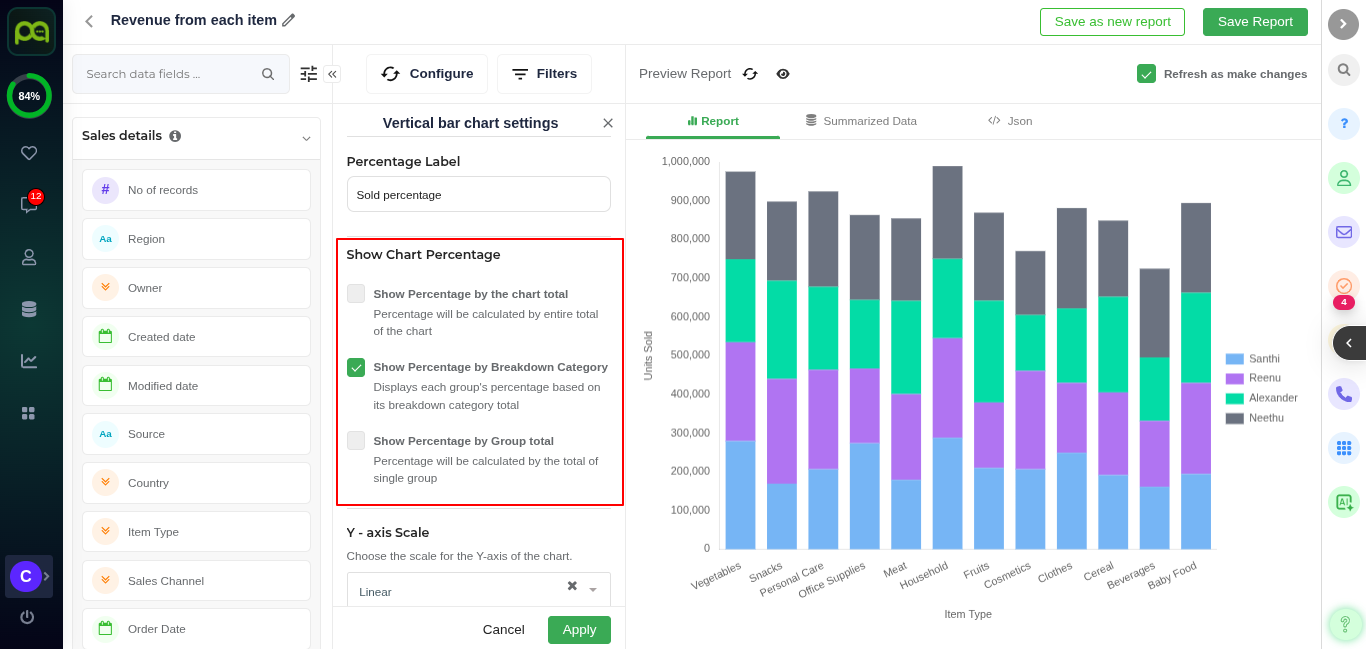This screenshot has width=1366, height=649.
Task: Click the refresh icon next to Preview Report
Action: click(750, 74)
